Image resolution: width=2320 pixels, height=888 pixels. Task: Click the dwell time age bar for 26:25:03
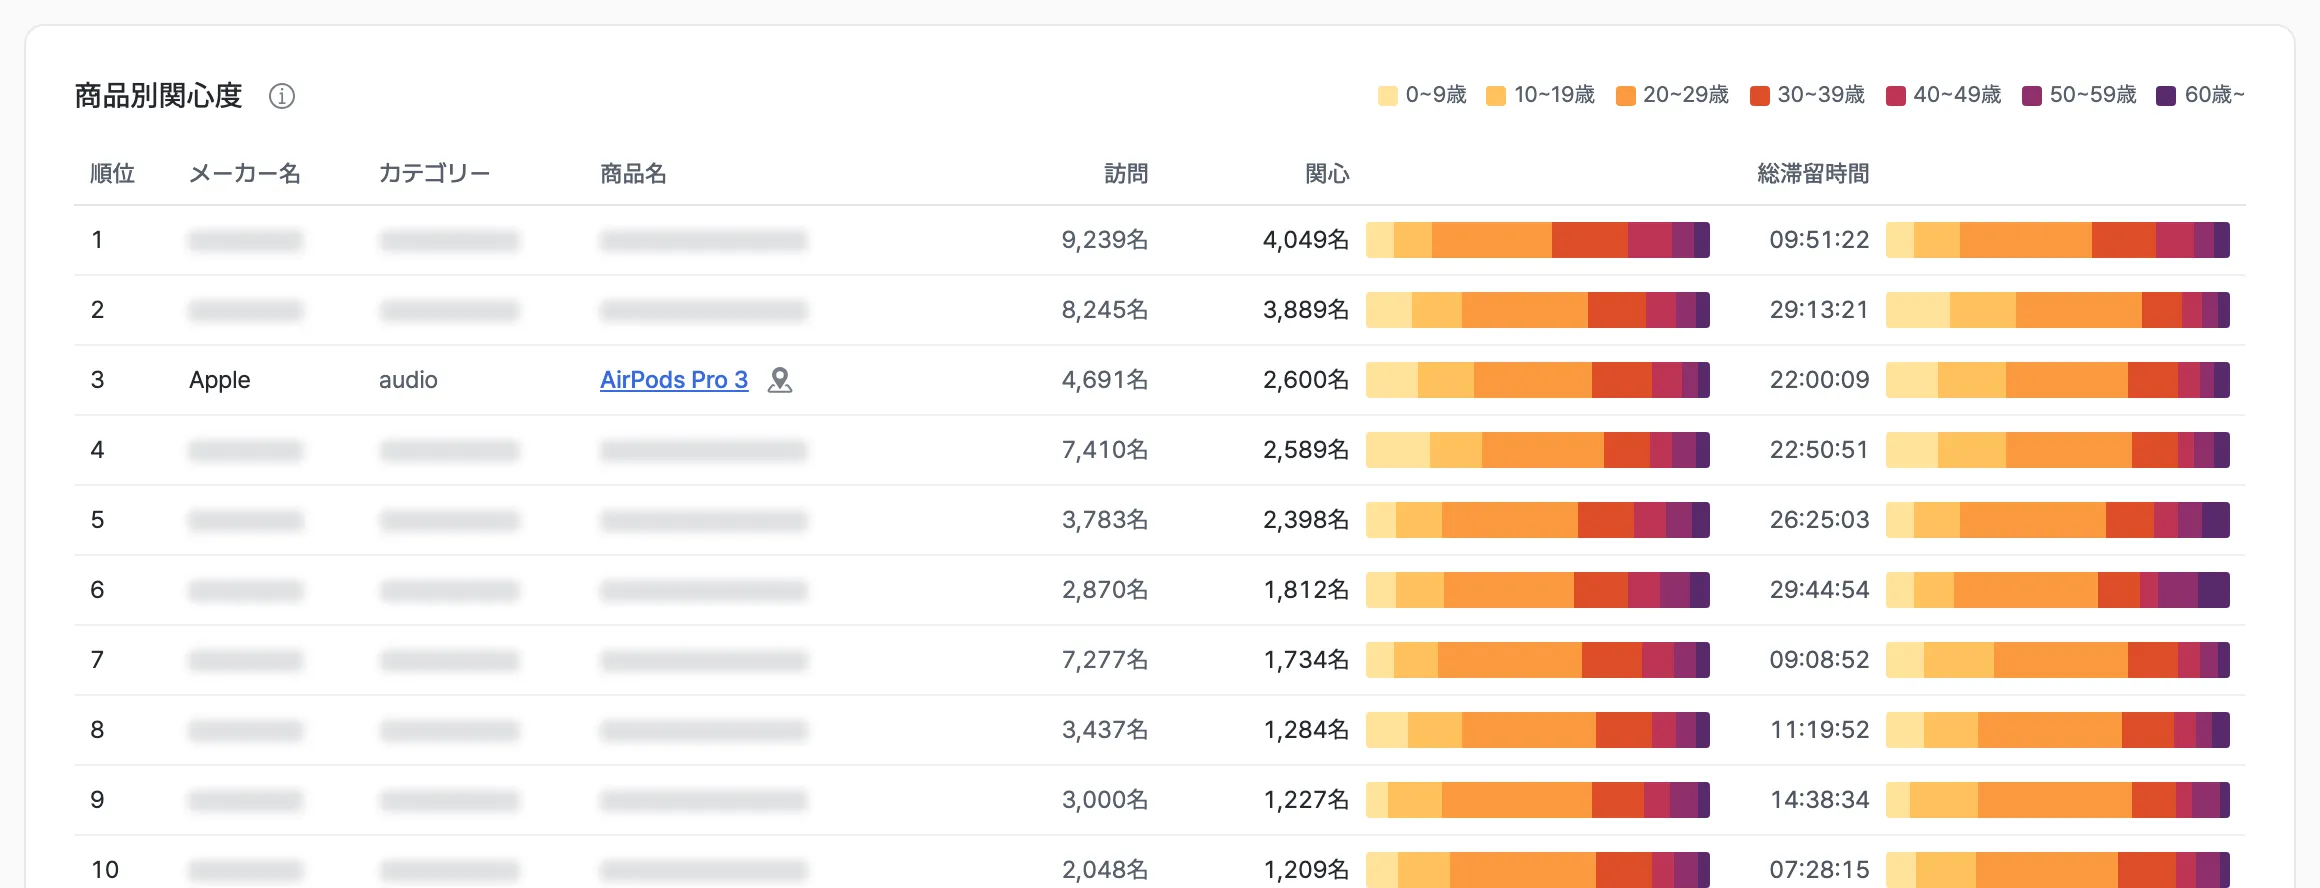[2058, 520]
